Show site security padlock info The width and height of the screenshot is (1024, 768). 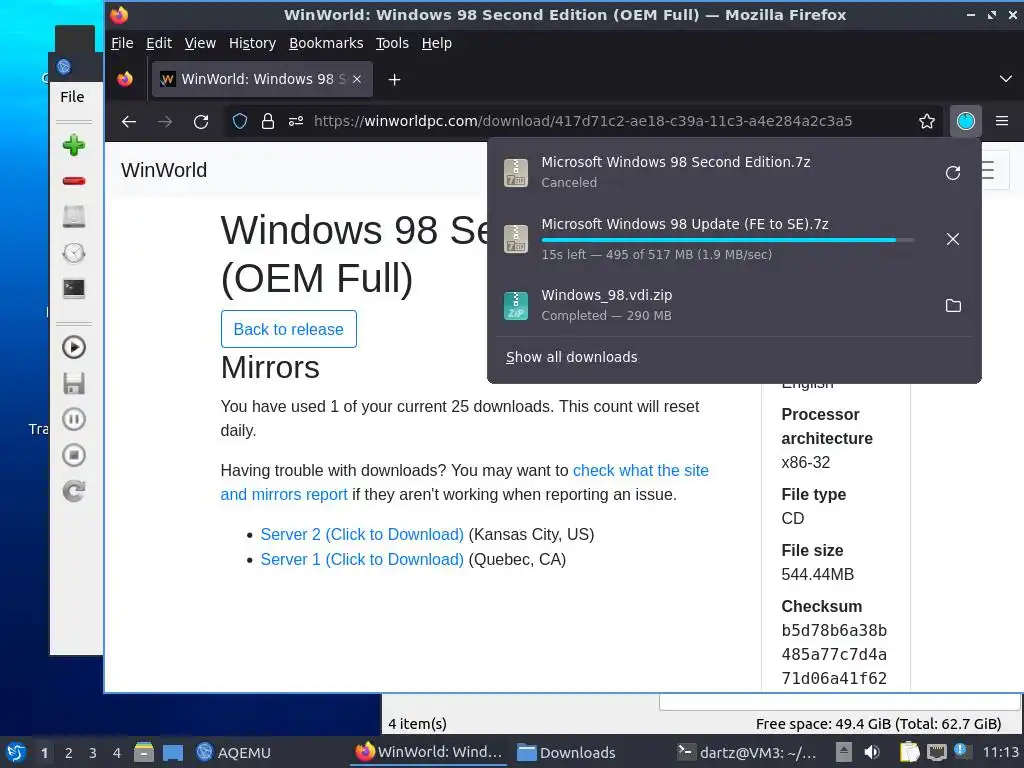tap(268, 121)
